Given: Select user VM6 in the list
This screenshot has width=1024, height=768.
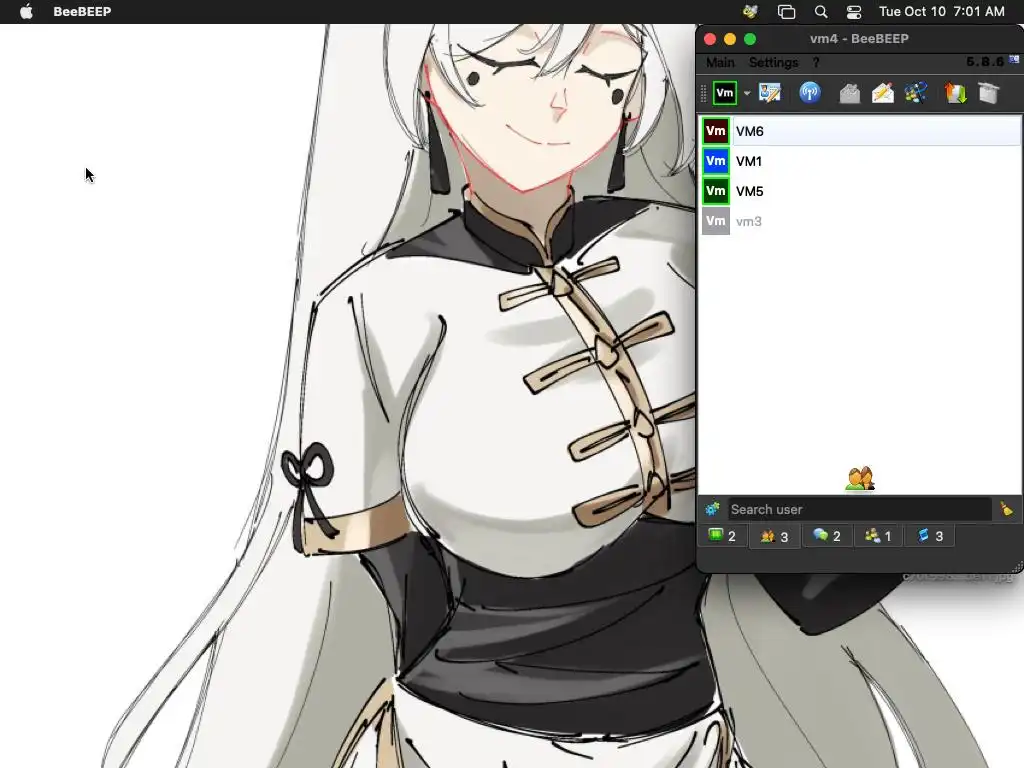Looking at the screenshot, I should [861, 131].
